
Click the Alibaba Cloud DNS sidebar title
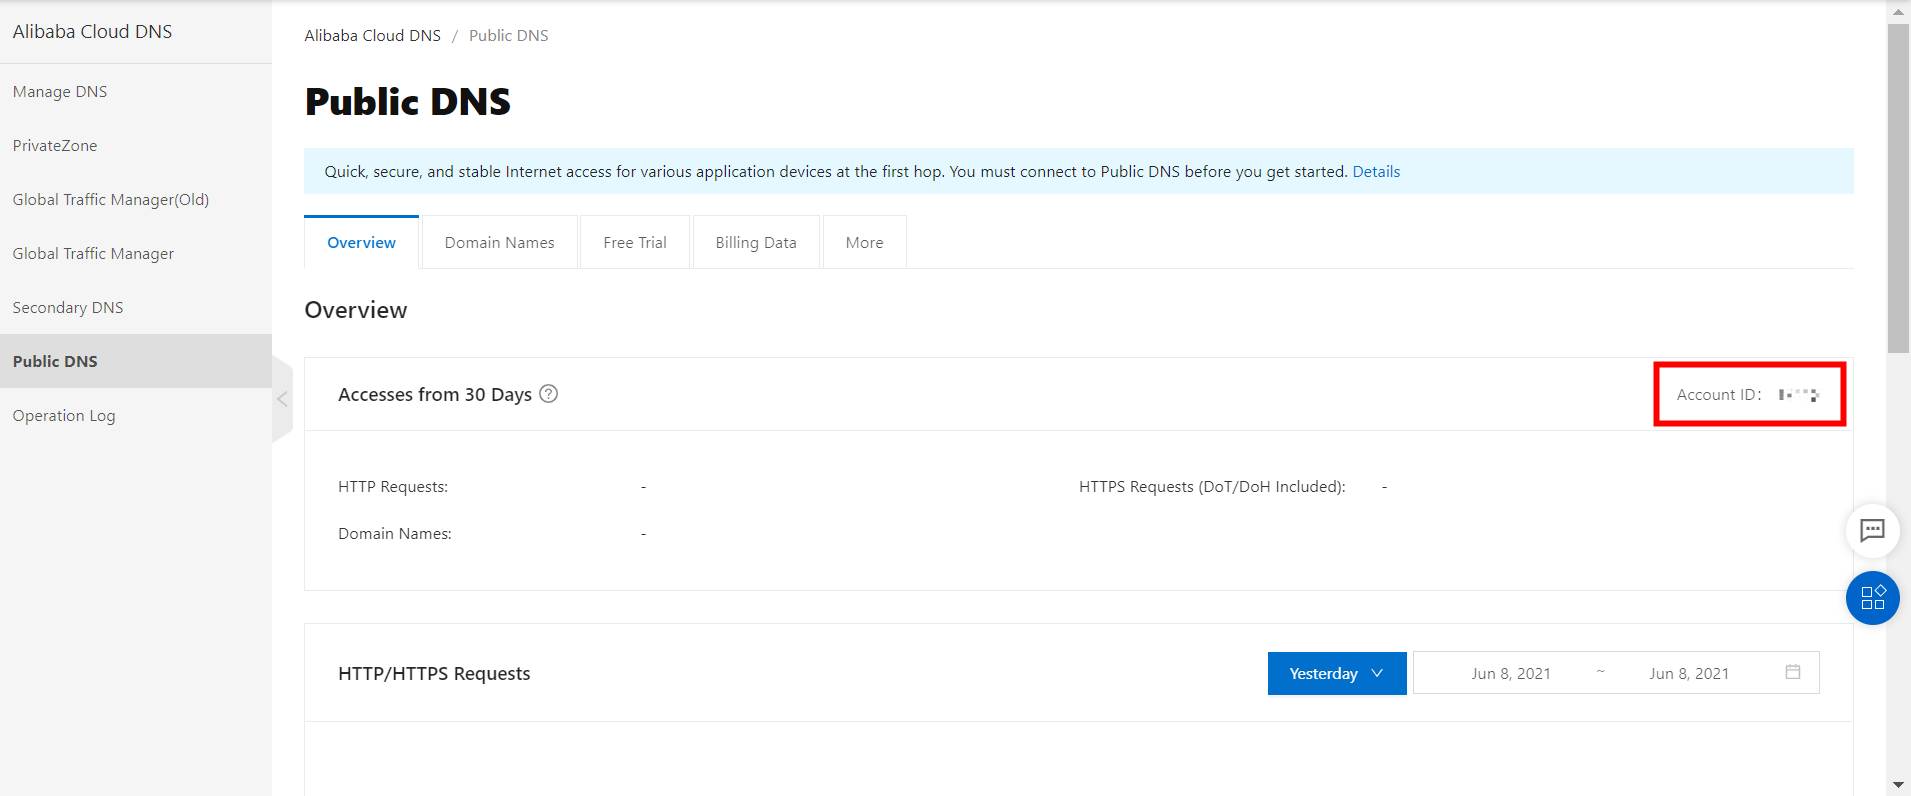(92, 31)
